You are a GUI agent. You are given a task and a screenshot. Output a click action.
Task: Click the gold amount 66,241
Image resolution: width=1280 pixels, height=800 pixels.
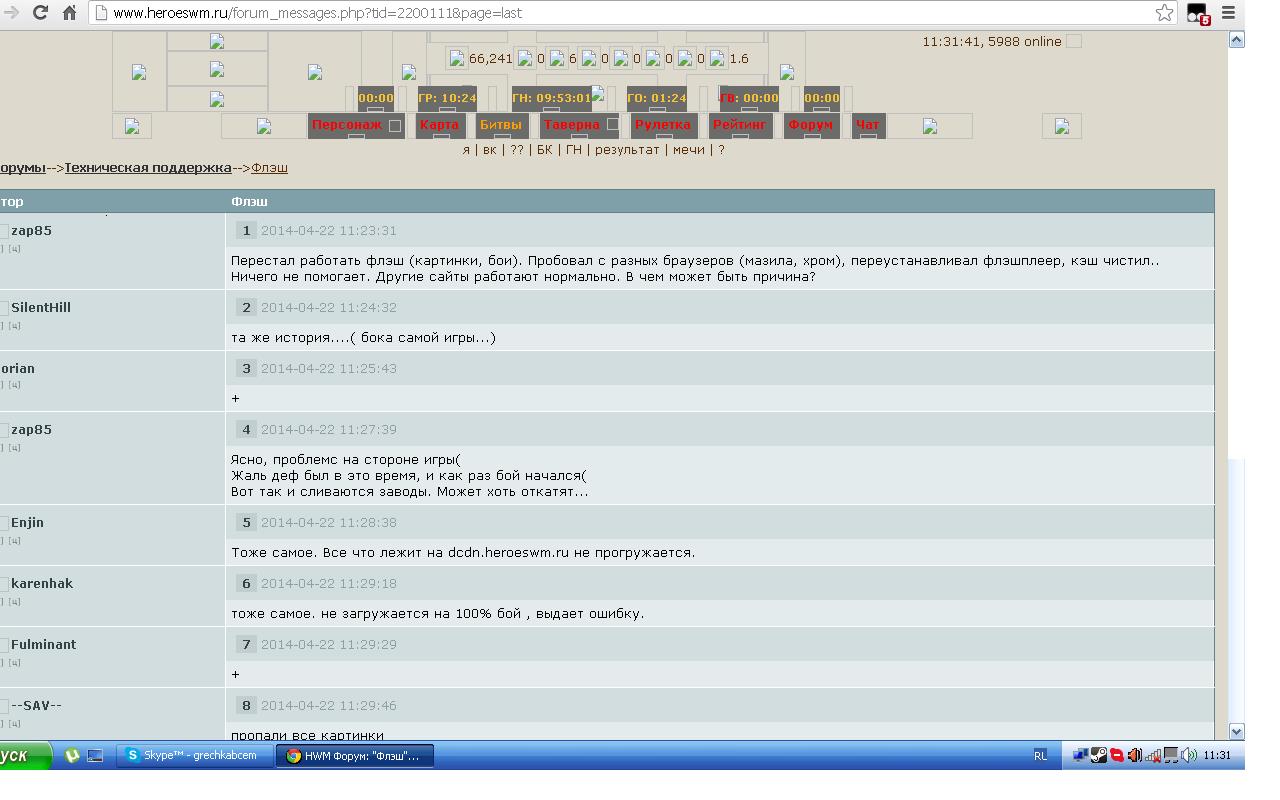pos(491,59)
